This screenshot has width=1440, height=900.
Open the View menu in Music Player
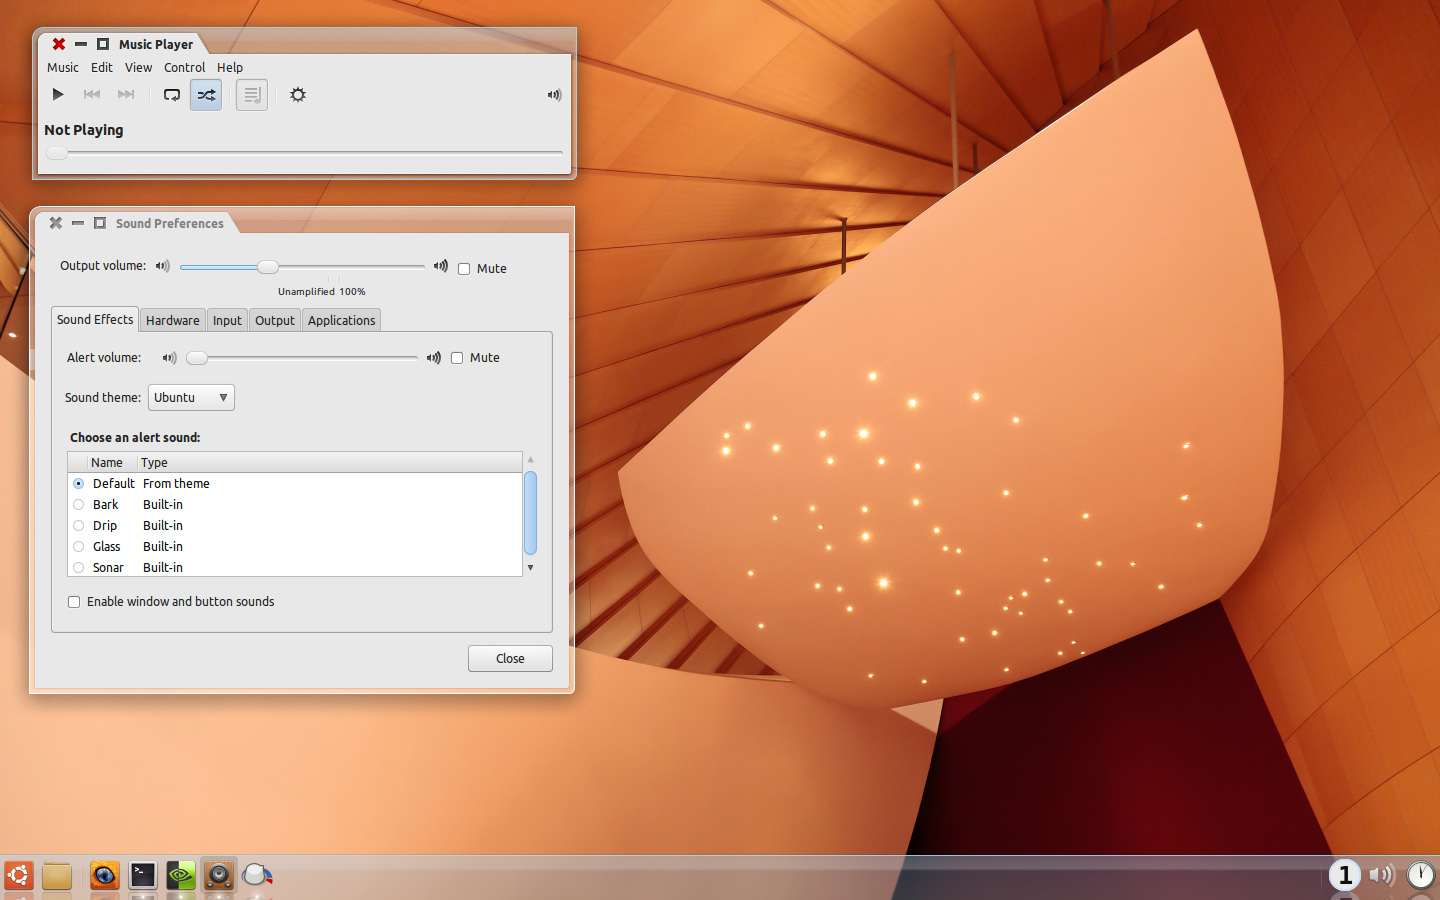[139, 68]
